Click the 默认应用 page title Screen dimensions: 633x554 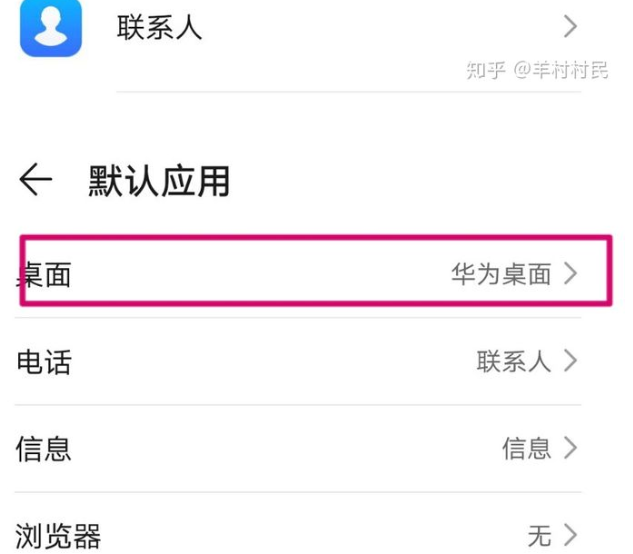tap(159, 181)
